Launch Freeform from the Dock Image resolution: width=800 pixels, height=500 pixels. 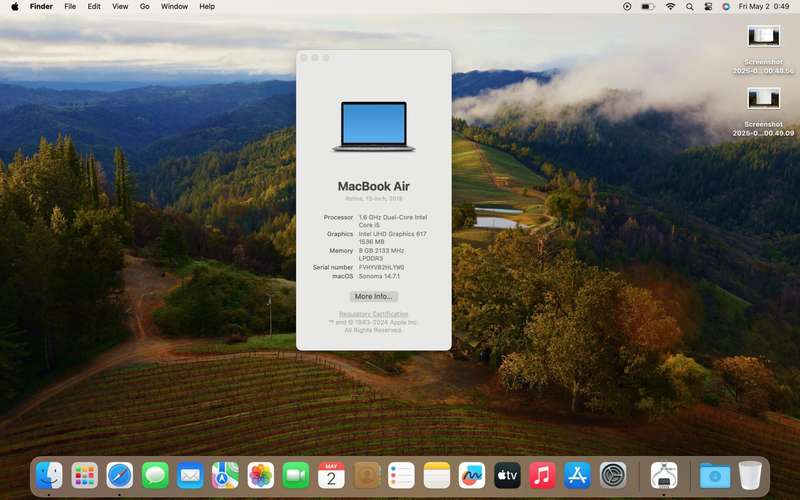(472, 476)
